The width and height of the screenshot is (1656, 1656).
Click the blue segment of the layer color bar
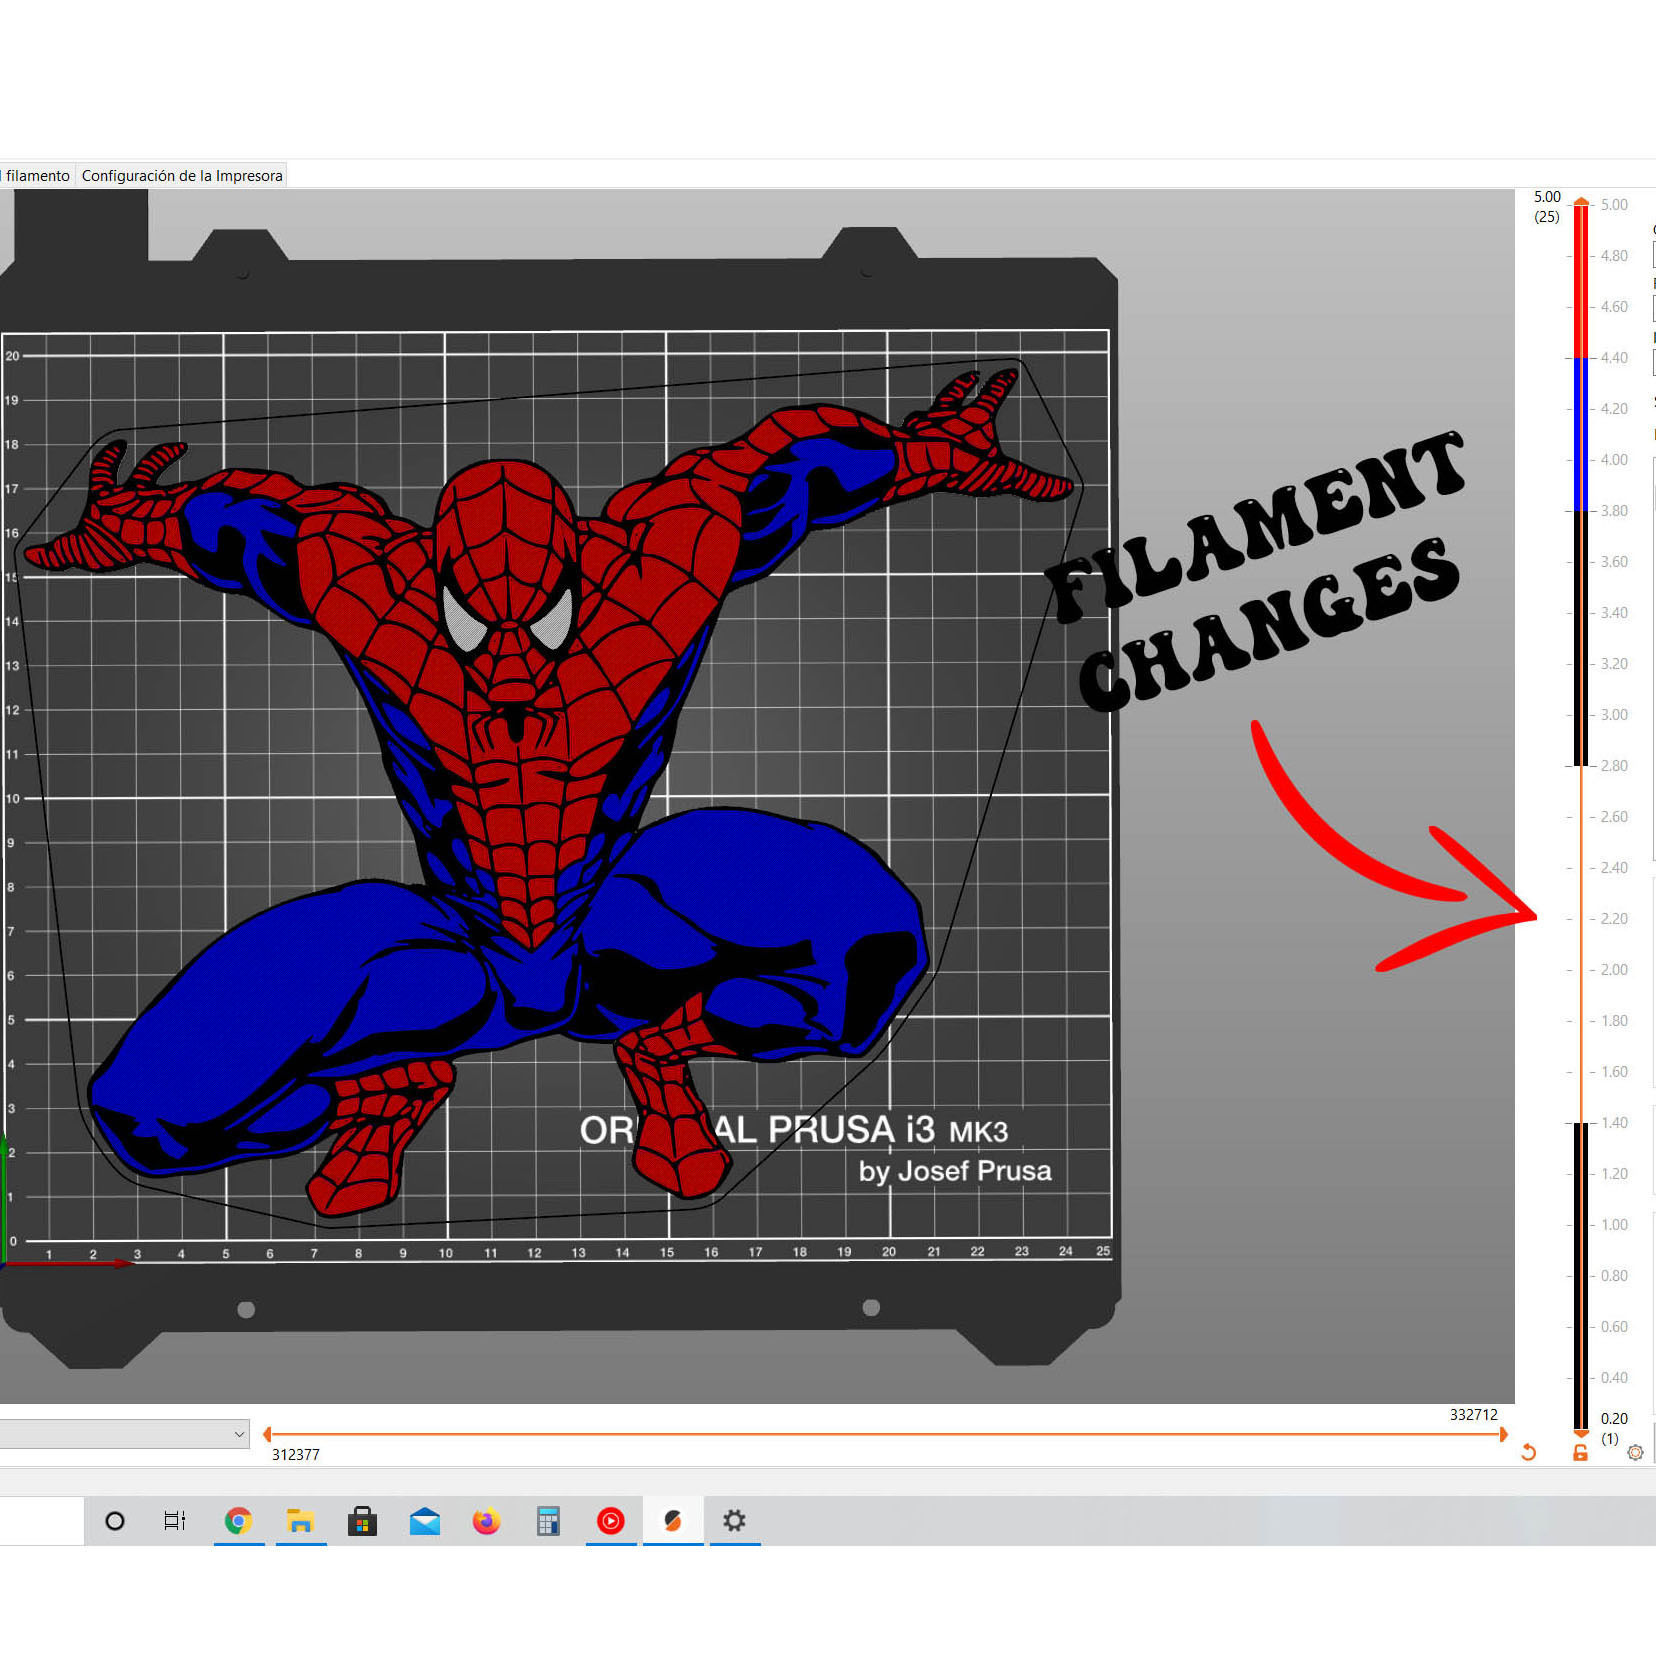coord(1581,434)
